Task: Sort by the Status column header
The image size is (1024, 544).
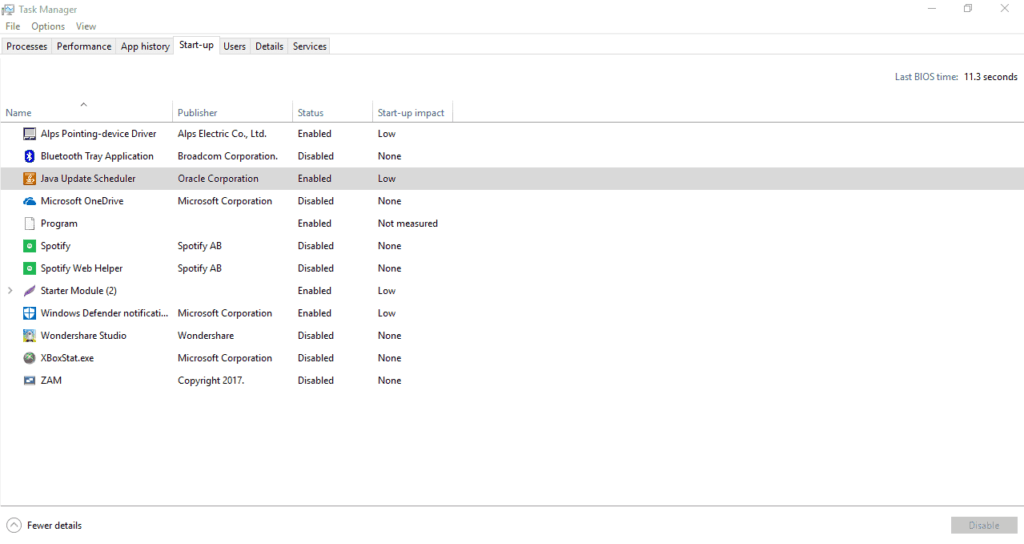Action: pyautogui.click(x=332, y=112)
